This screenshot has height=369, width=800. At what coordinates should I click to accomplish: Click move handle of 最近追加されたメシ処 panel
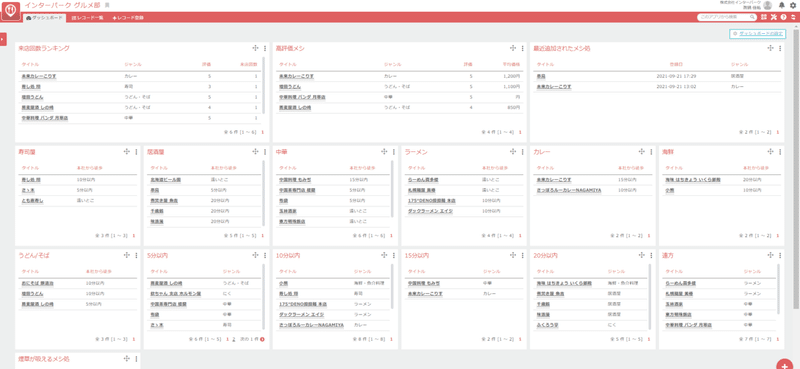click(x=770, y=48)
